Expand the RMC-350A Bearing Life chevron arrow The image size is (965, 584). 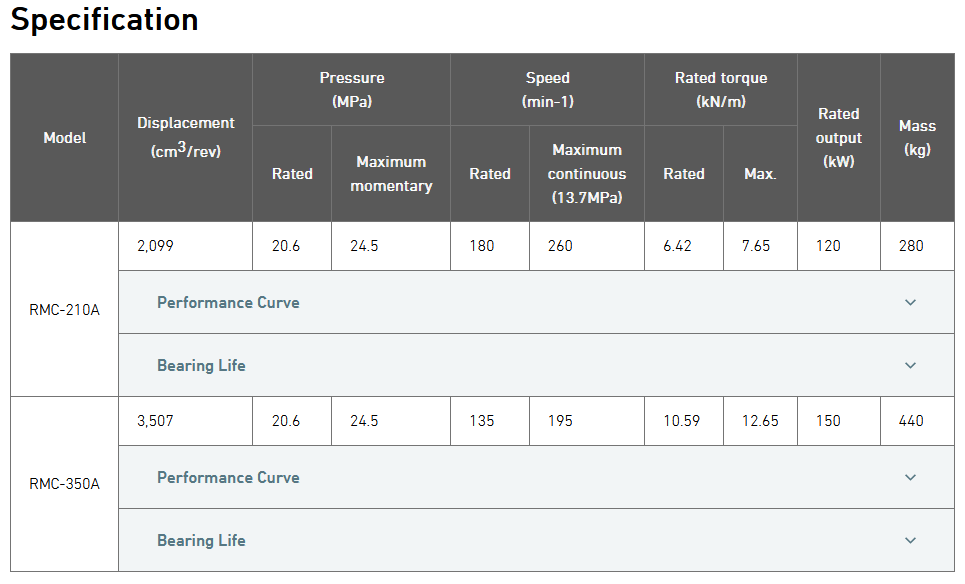[x=910, y=540]
